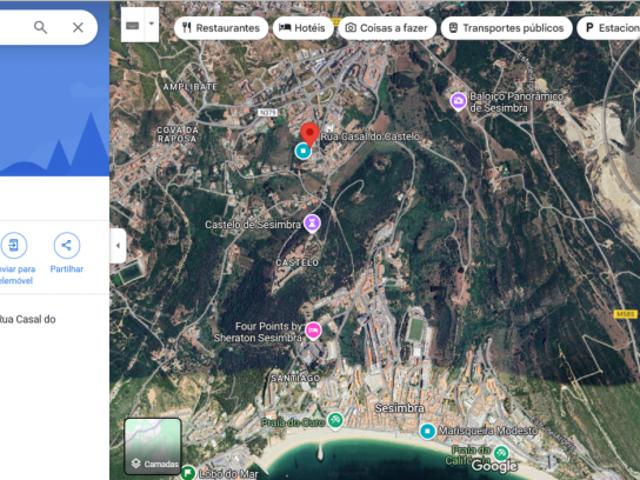Send location to phone icon
The height and width of the screenshot is (480, 640).
click(x=14, y=246)
